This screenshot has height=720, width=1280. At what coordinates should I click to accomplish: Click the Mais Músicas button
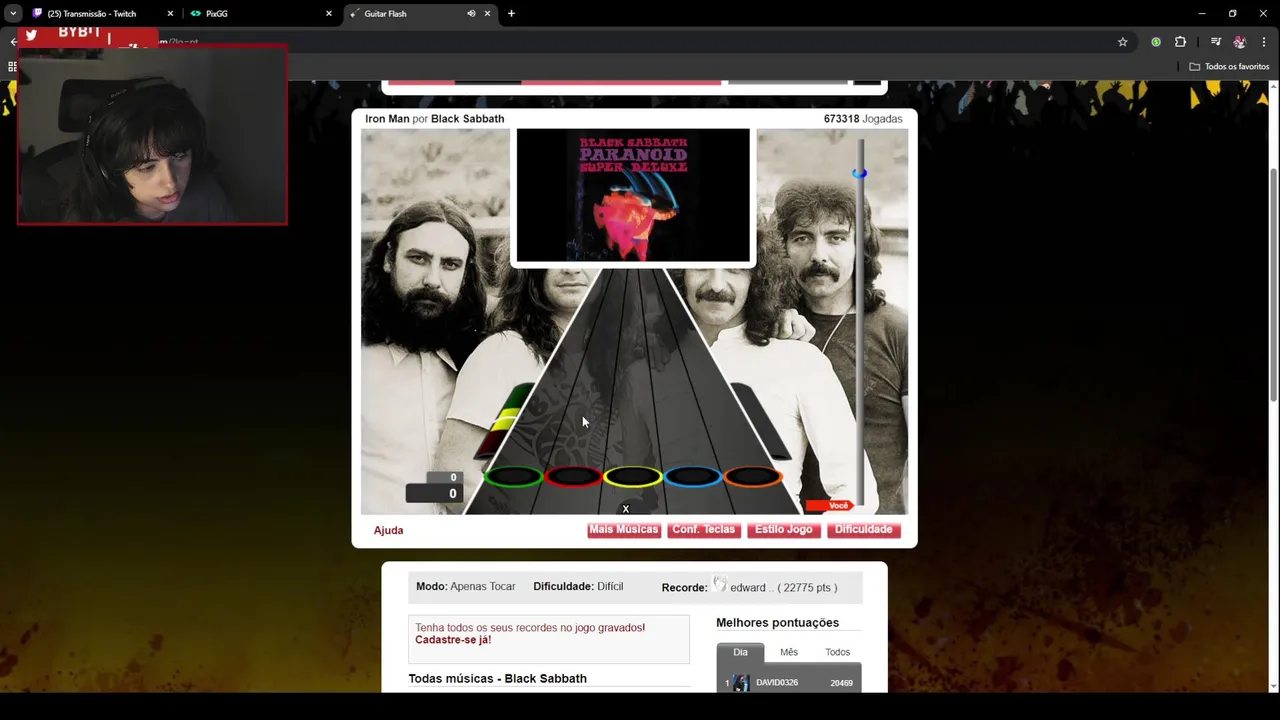(624, 530)
